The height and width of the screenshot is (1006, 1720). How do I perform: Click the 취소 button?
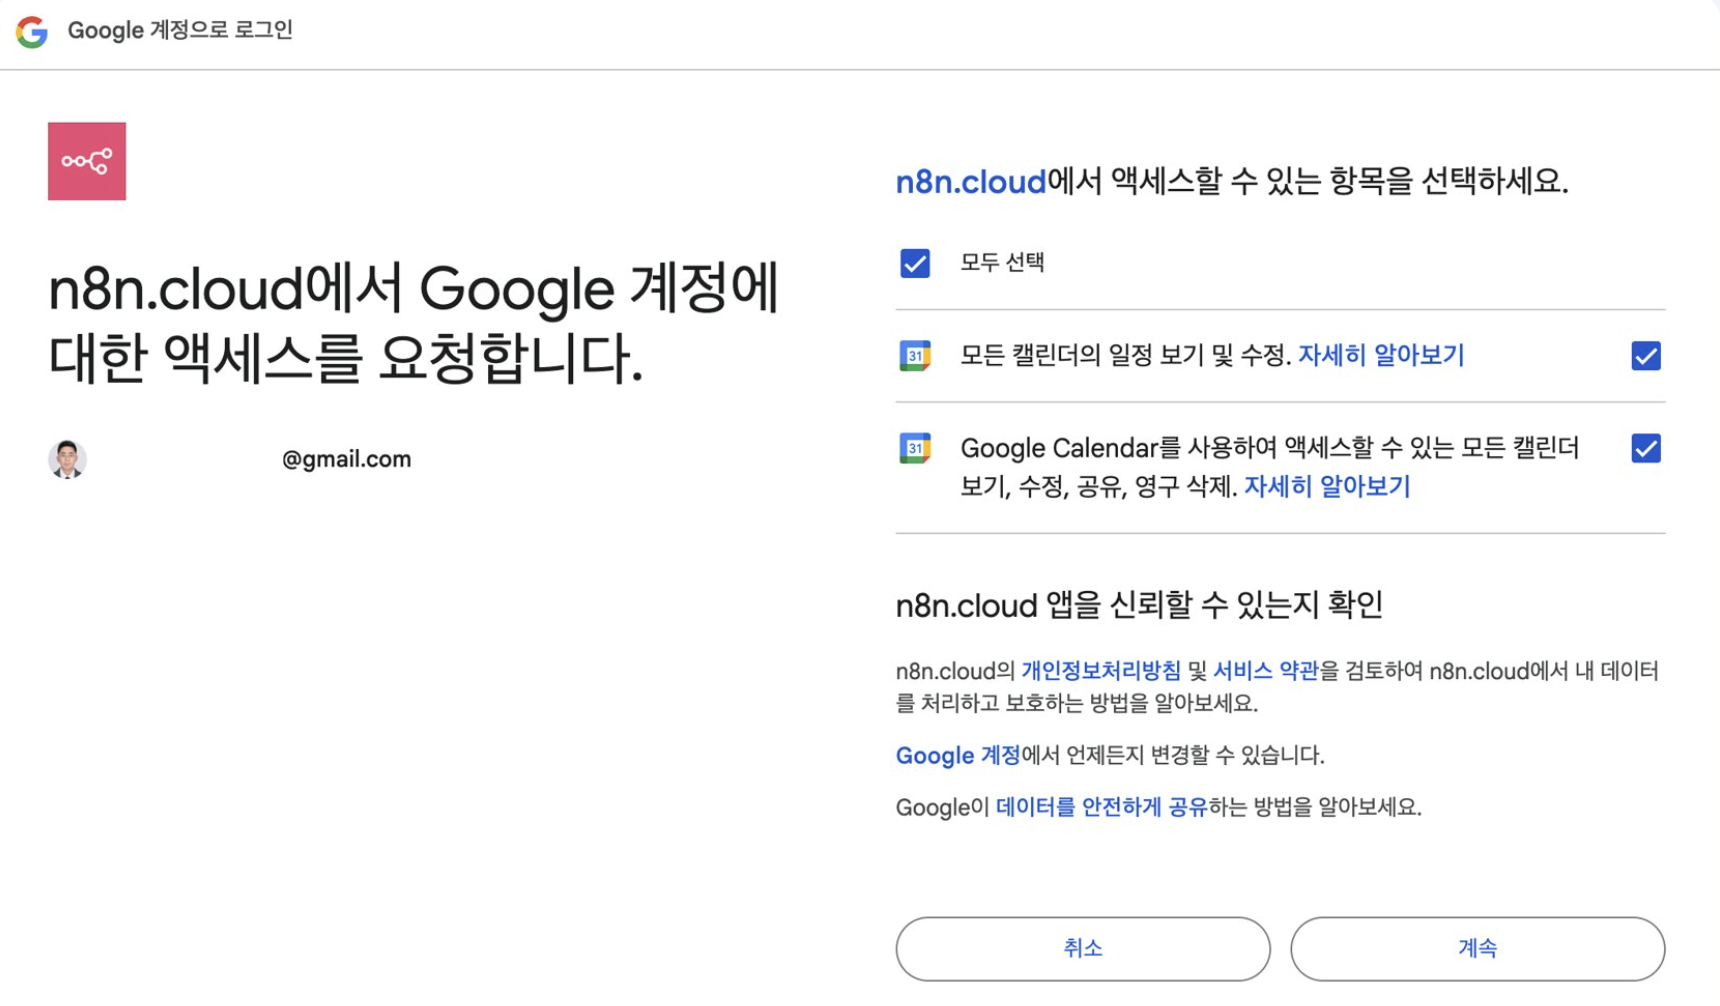tap(1083, 948)
